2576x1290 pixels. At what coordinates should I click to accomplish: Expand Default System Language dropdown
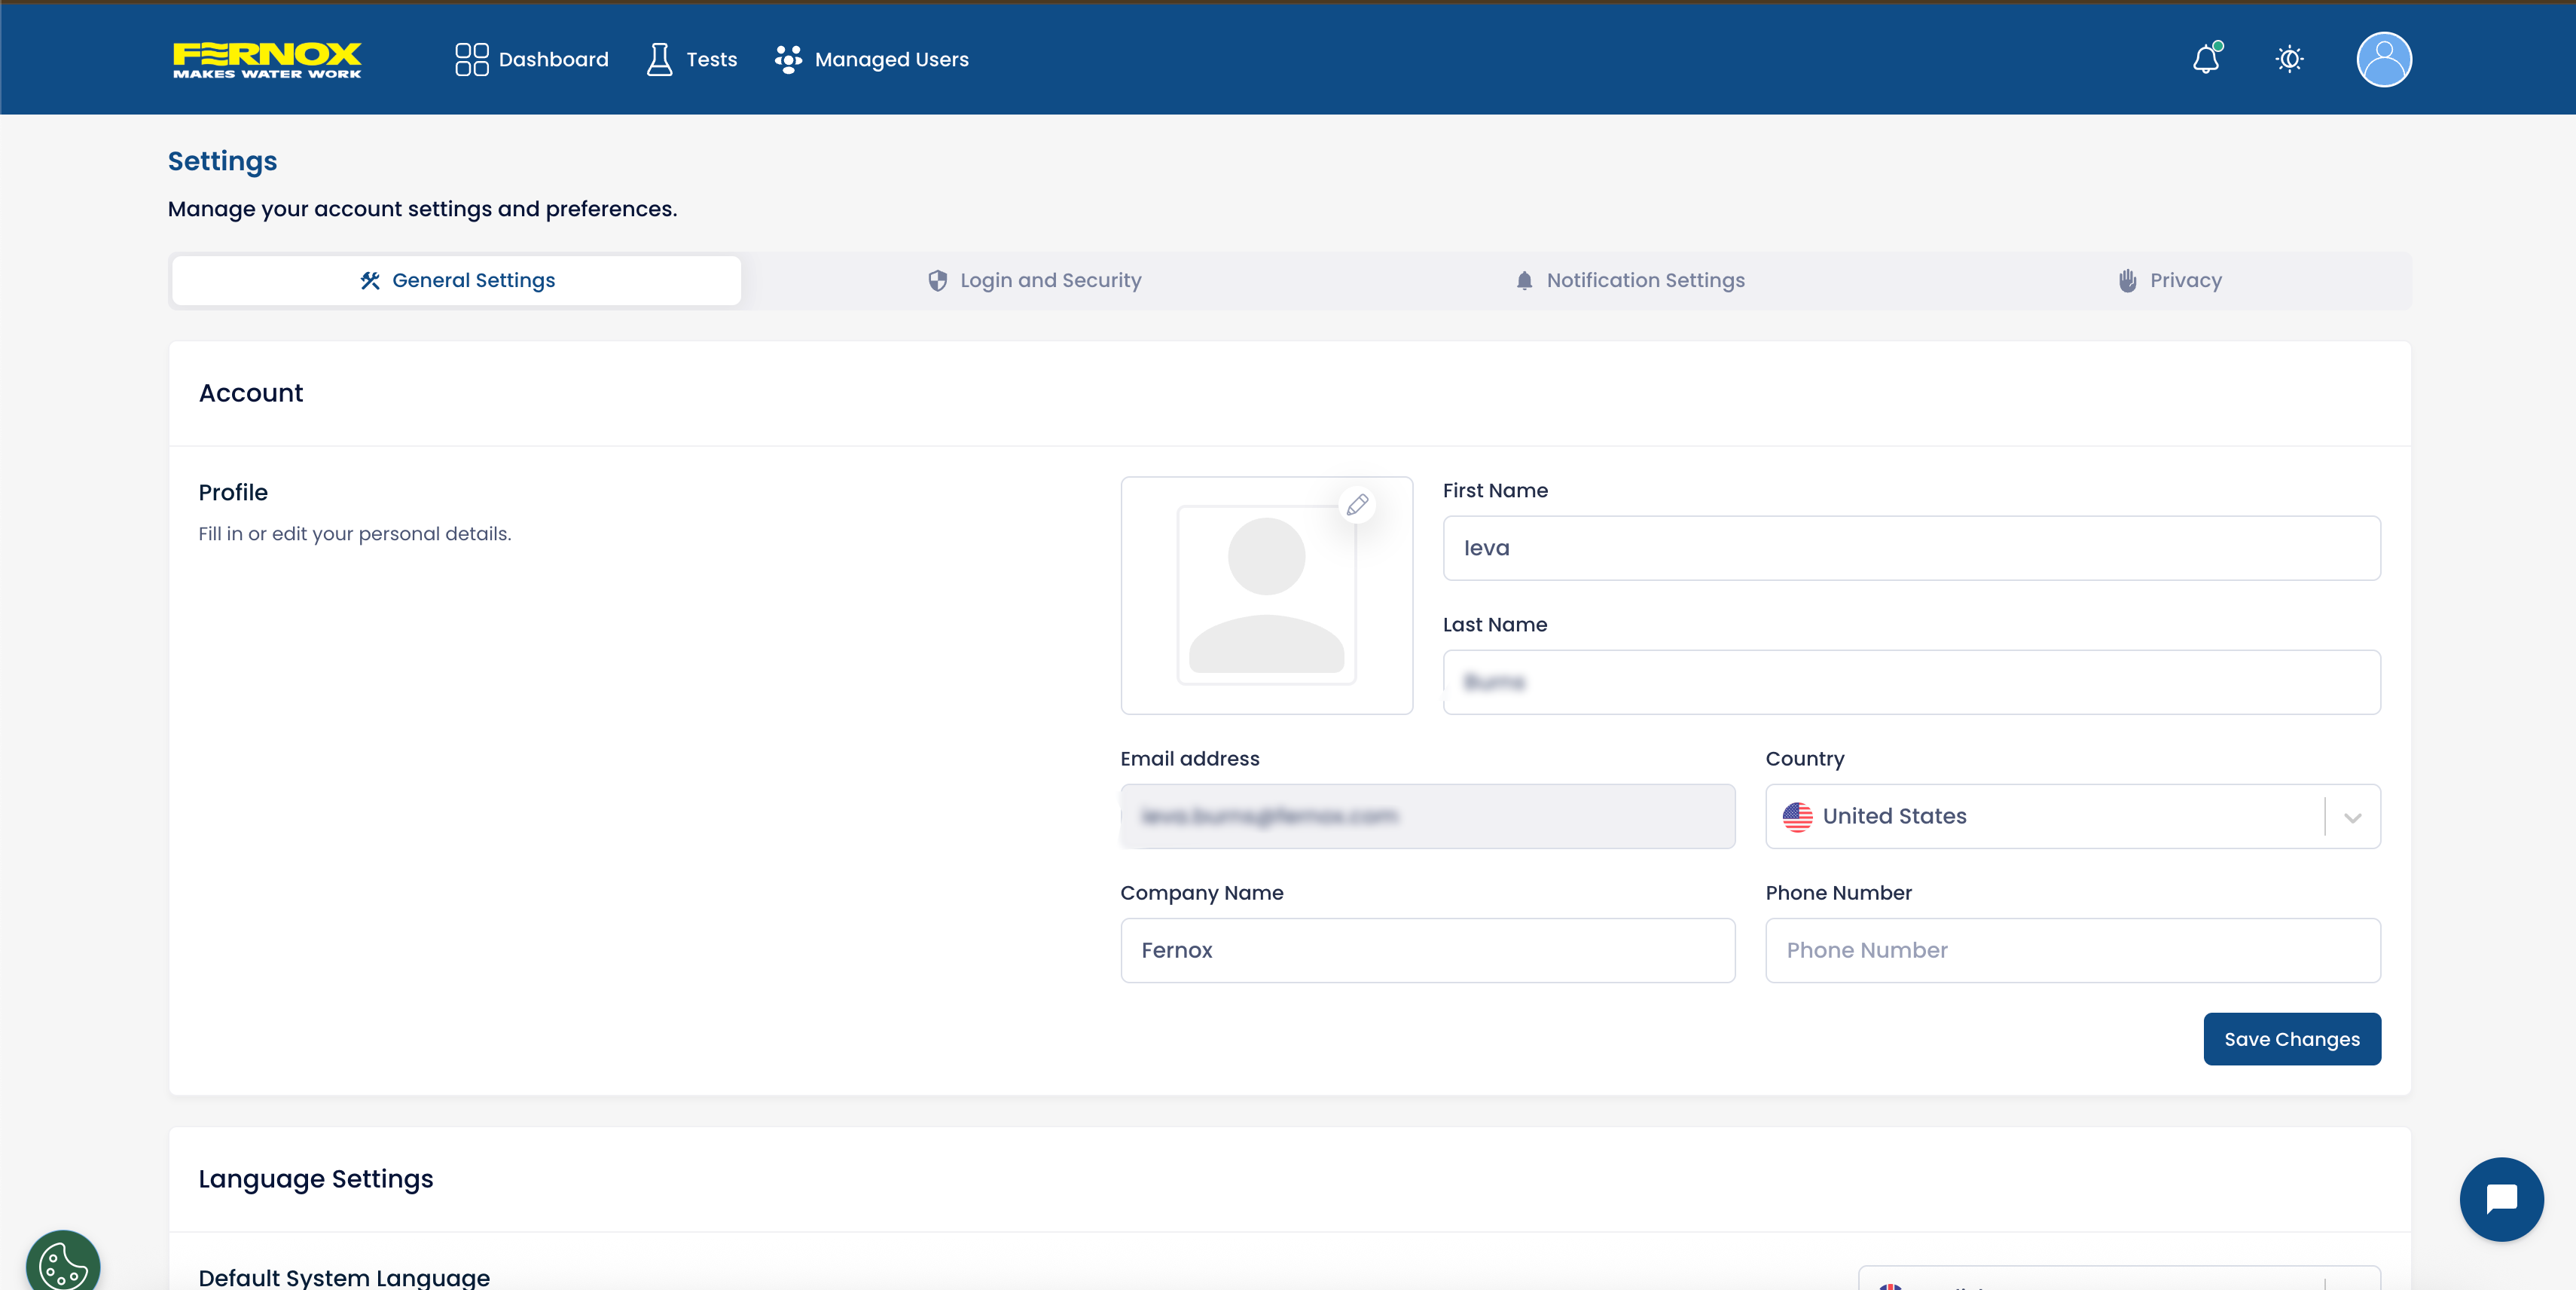tap(2118, 1280)
